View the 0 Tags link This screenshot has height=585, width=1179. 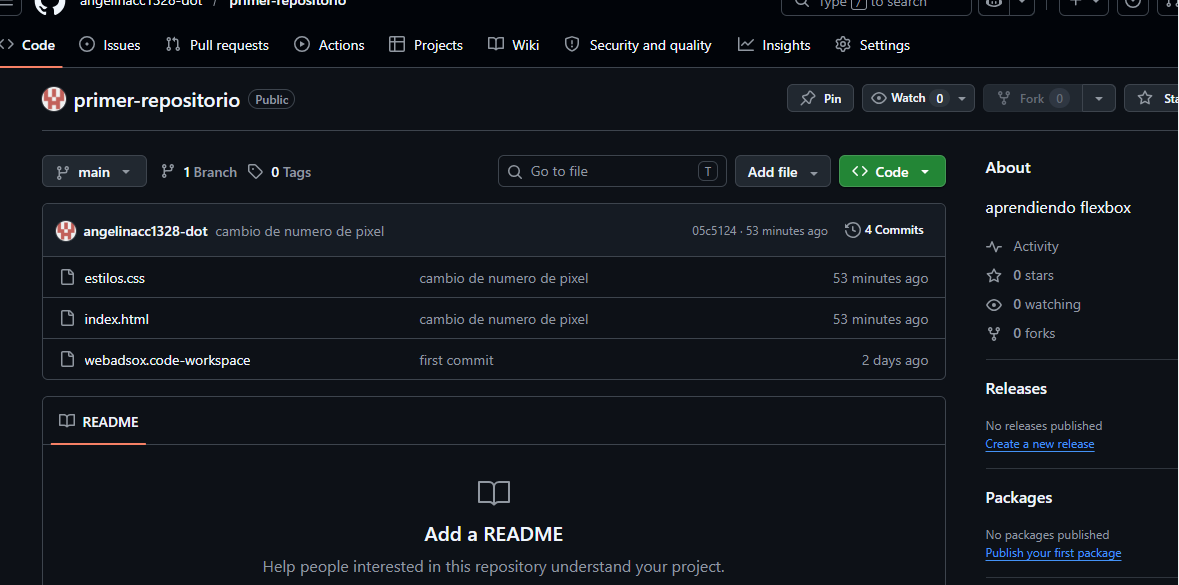click(x=280, y=172)
